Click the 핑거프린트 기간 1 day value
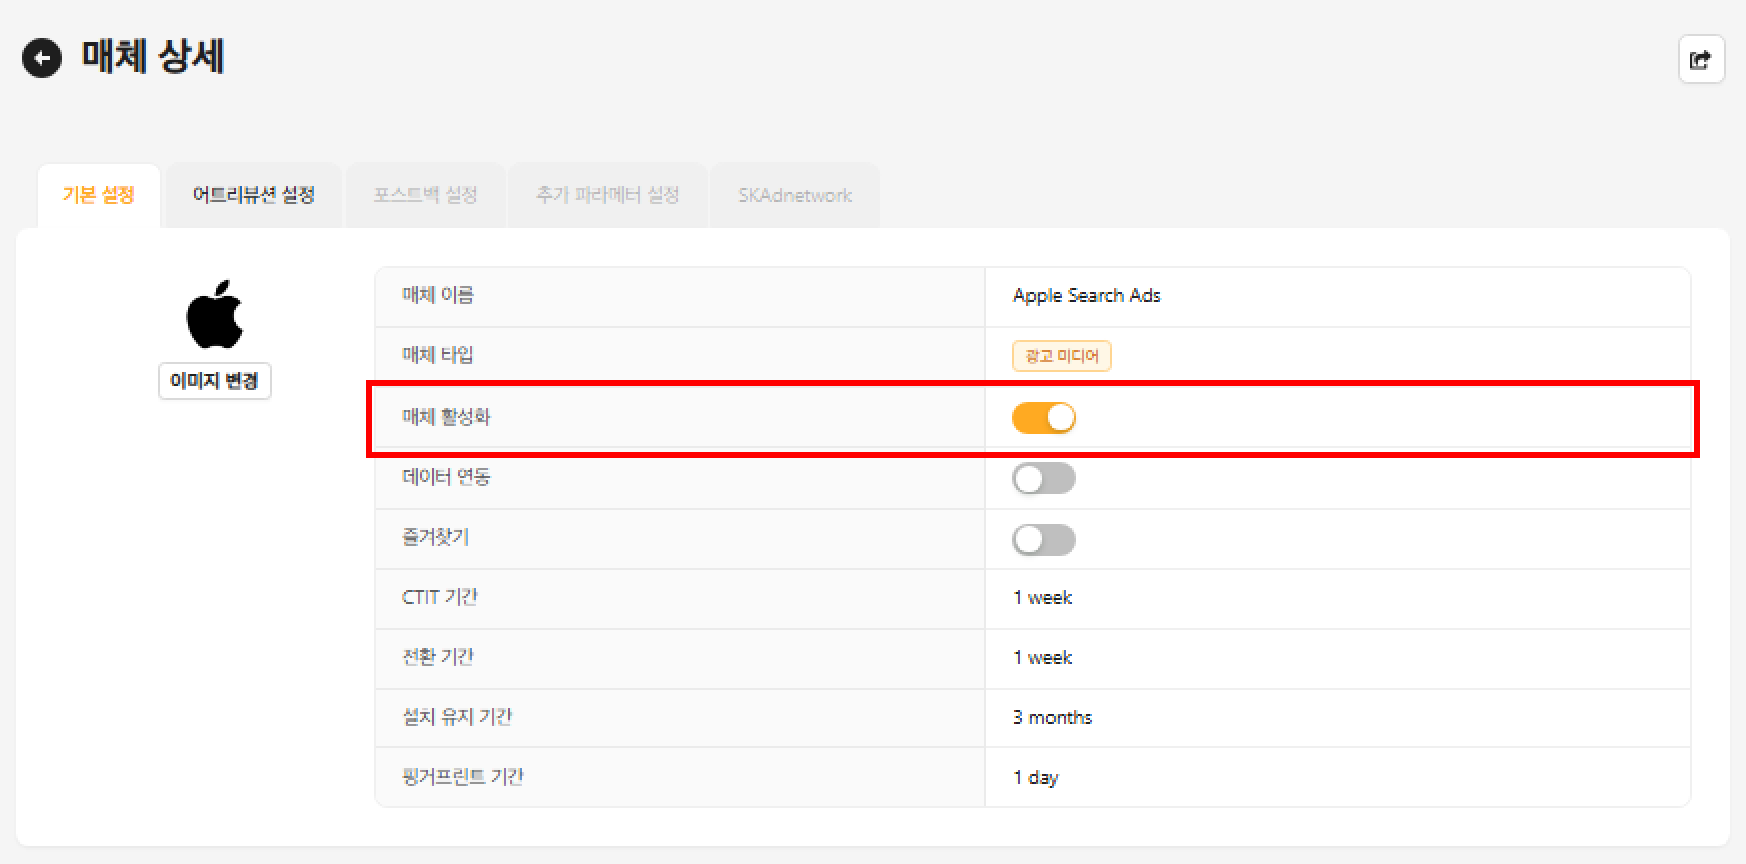1746x864 pixels. click(1035, 778)
